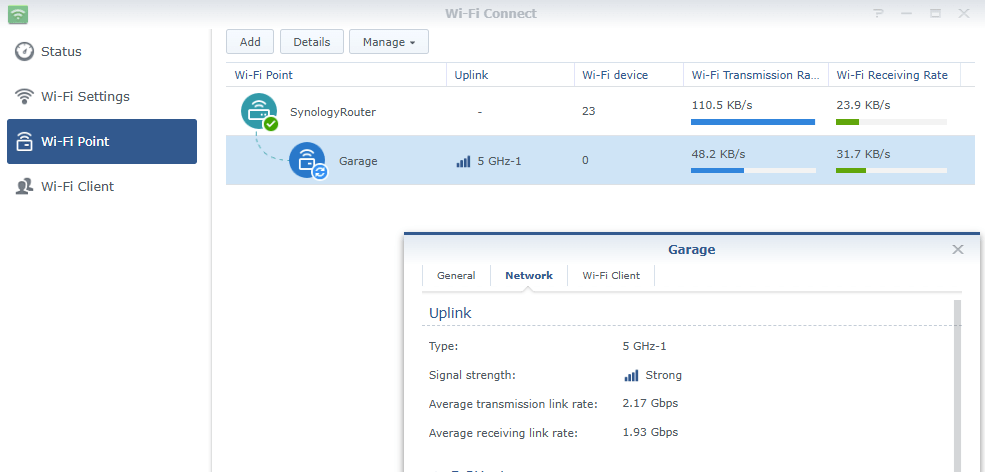Click the Wi-Fi Connect app icon
985x472 pixels.
pyautogui.click(x=18, y=13)
